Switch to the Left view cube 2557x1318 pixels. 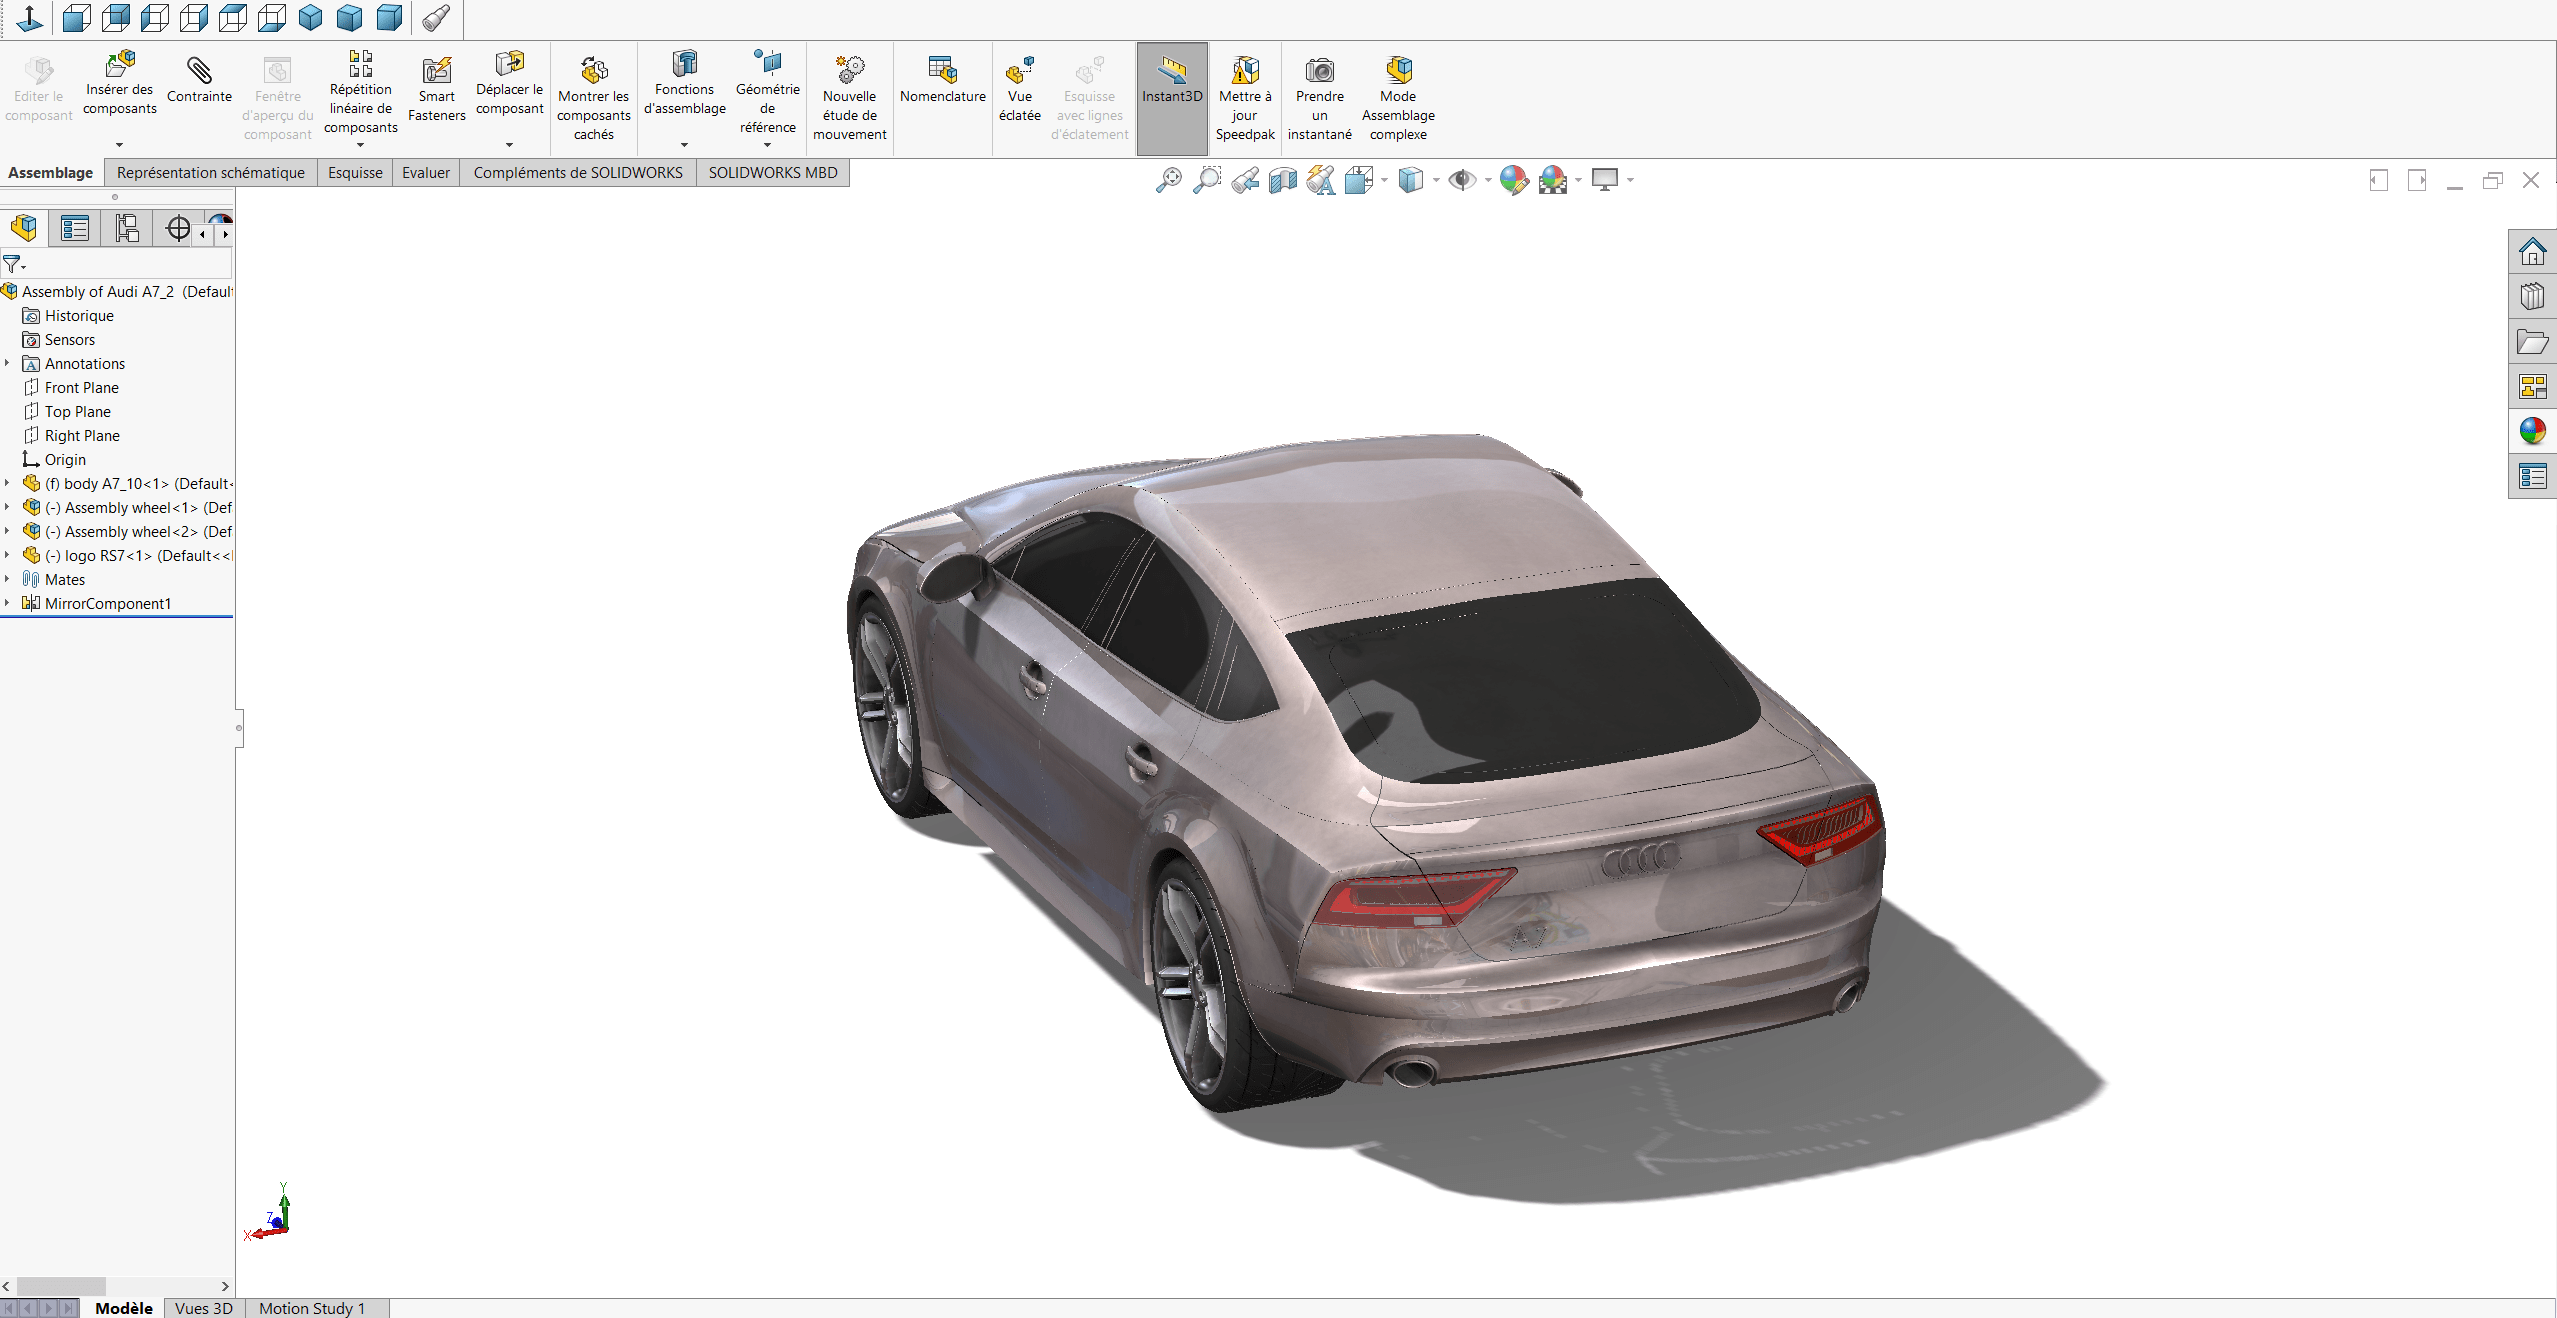[x=155, y=18]
